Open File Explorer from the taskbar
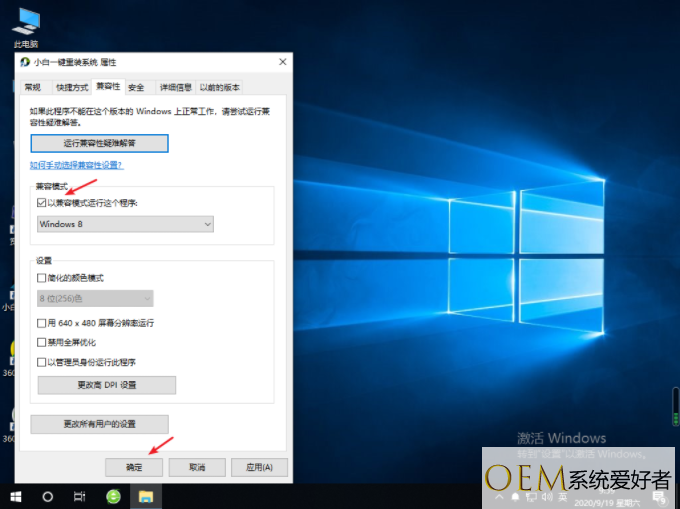 tap(145, 496)
